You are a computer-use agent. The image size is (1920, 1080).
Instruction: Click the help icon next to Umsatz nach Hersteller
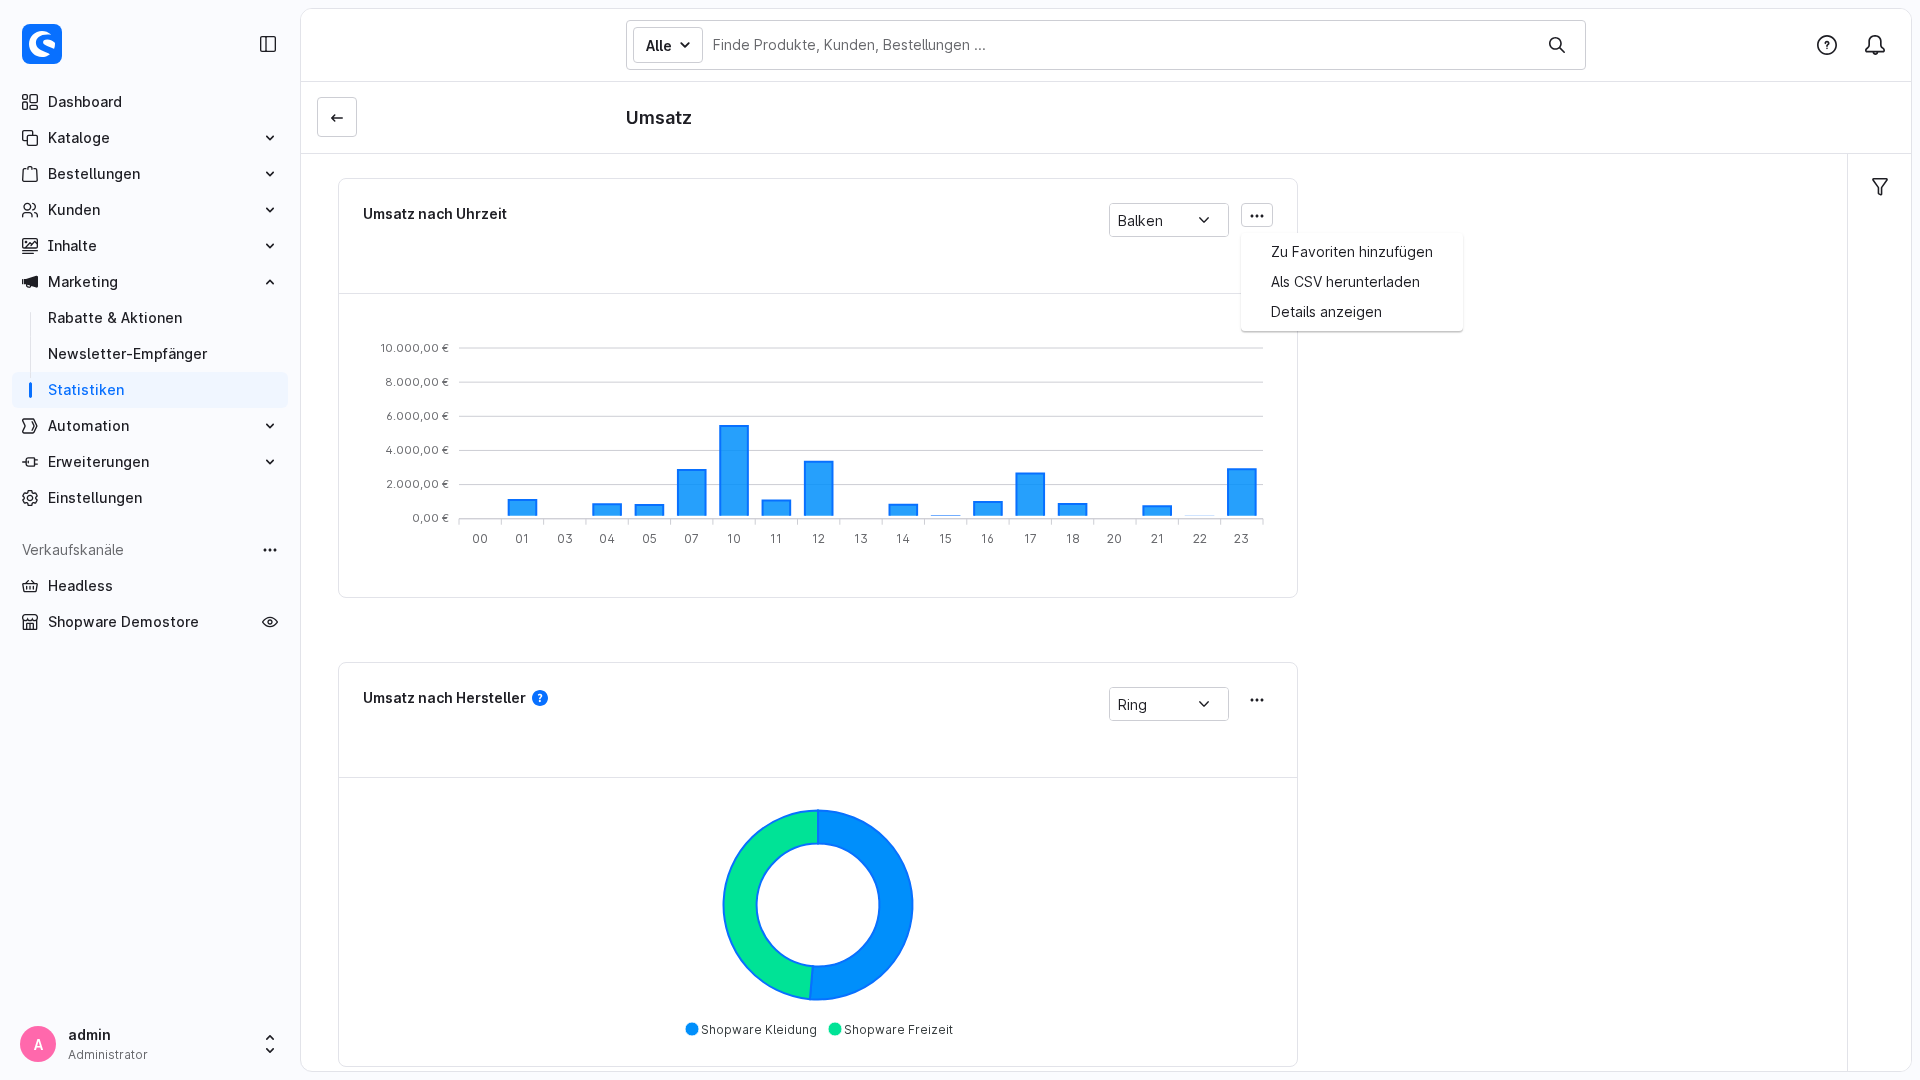point(540,698)
